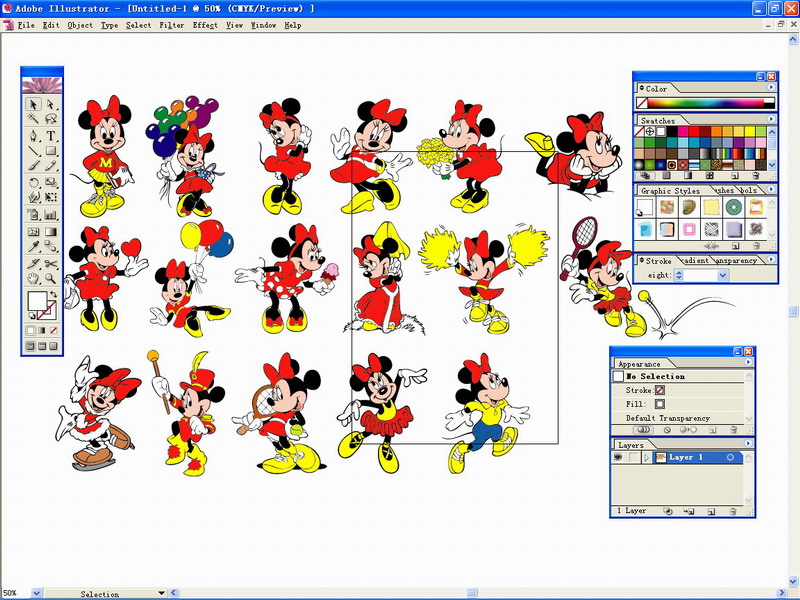800x600 pixels.
Task: Click Default Fill and Stroke icon
Action: point(31,316)
